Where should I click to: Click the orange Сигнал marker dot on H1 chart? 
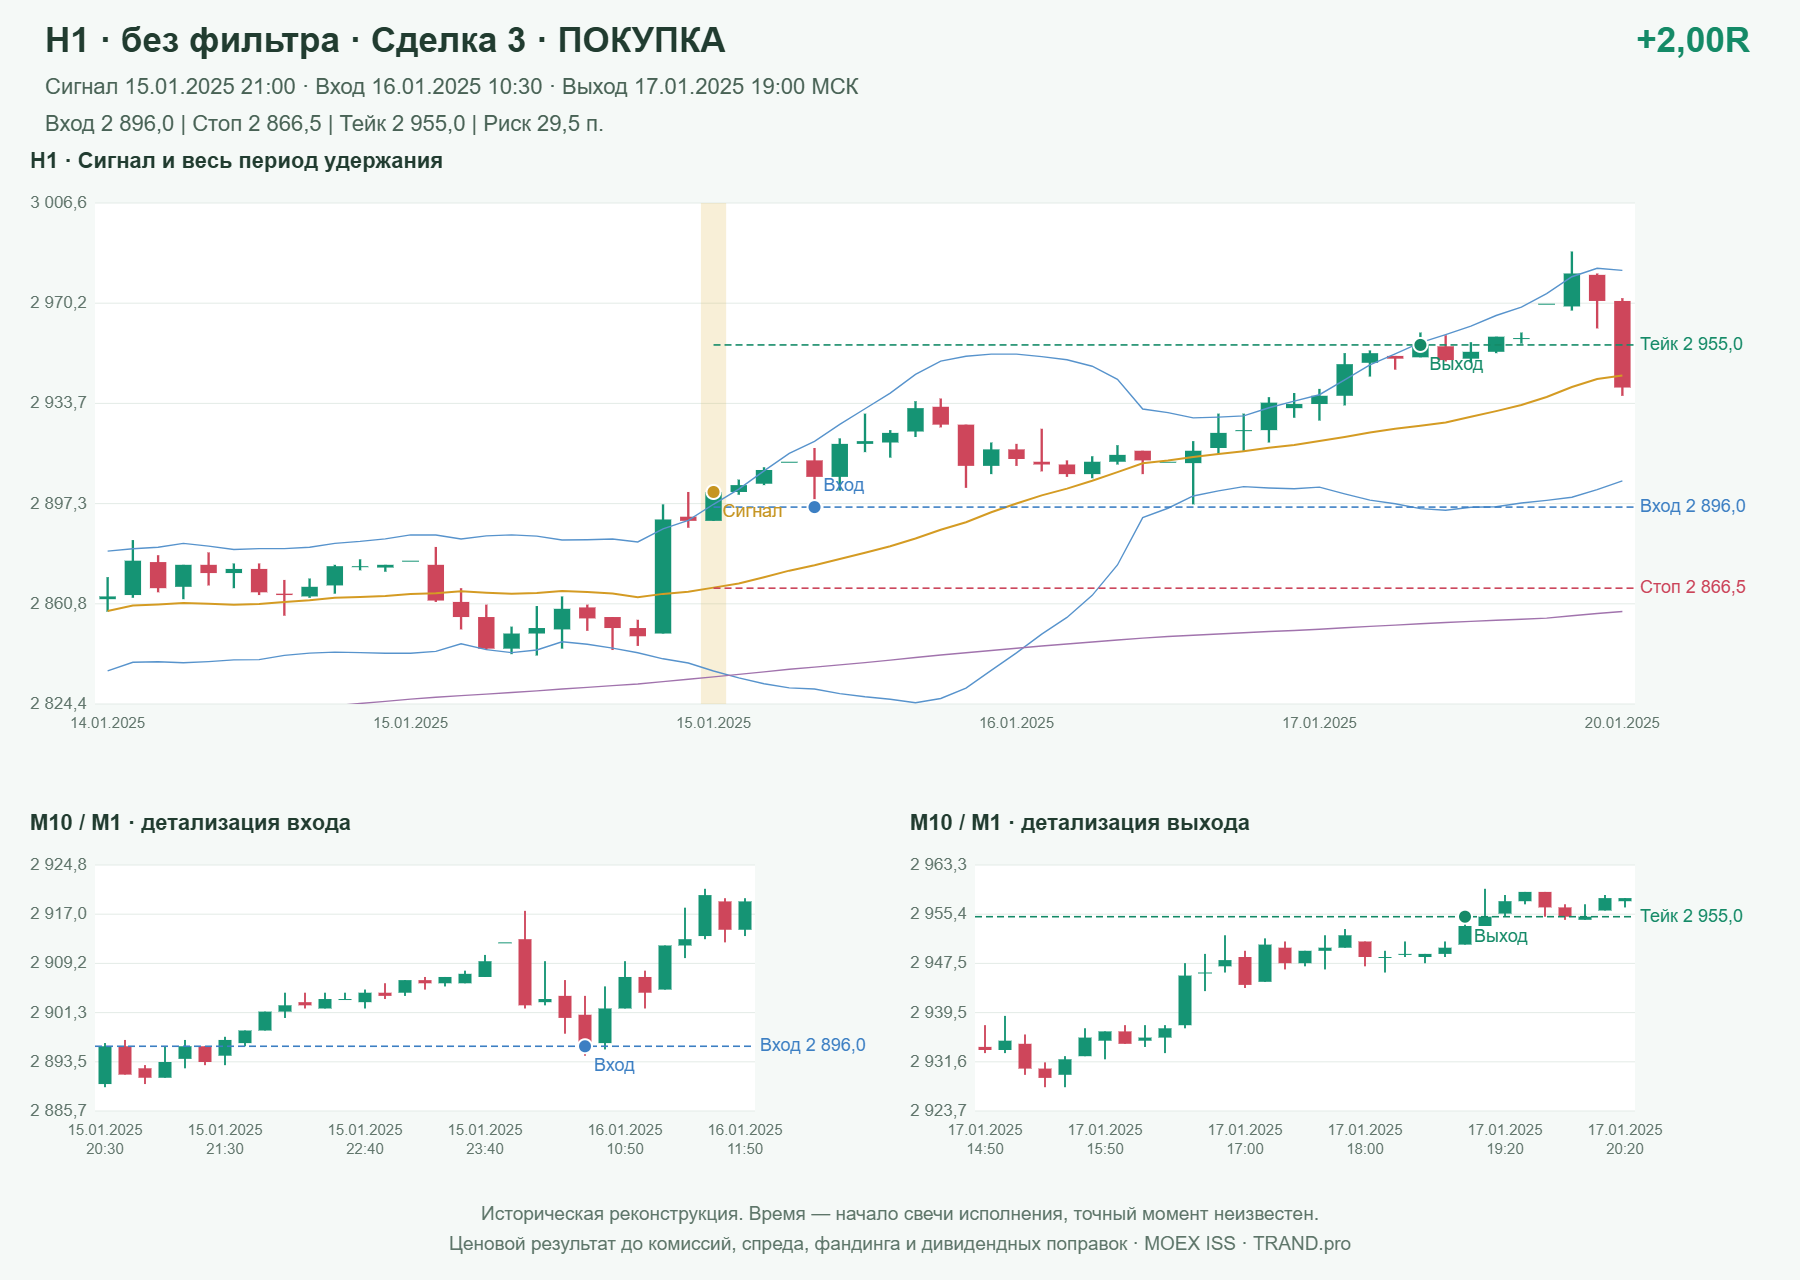click(x=713, y=492)
